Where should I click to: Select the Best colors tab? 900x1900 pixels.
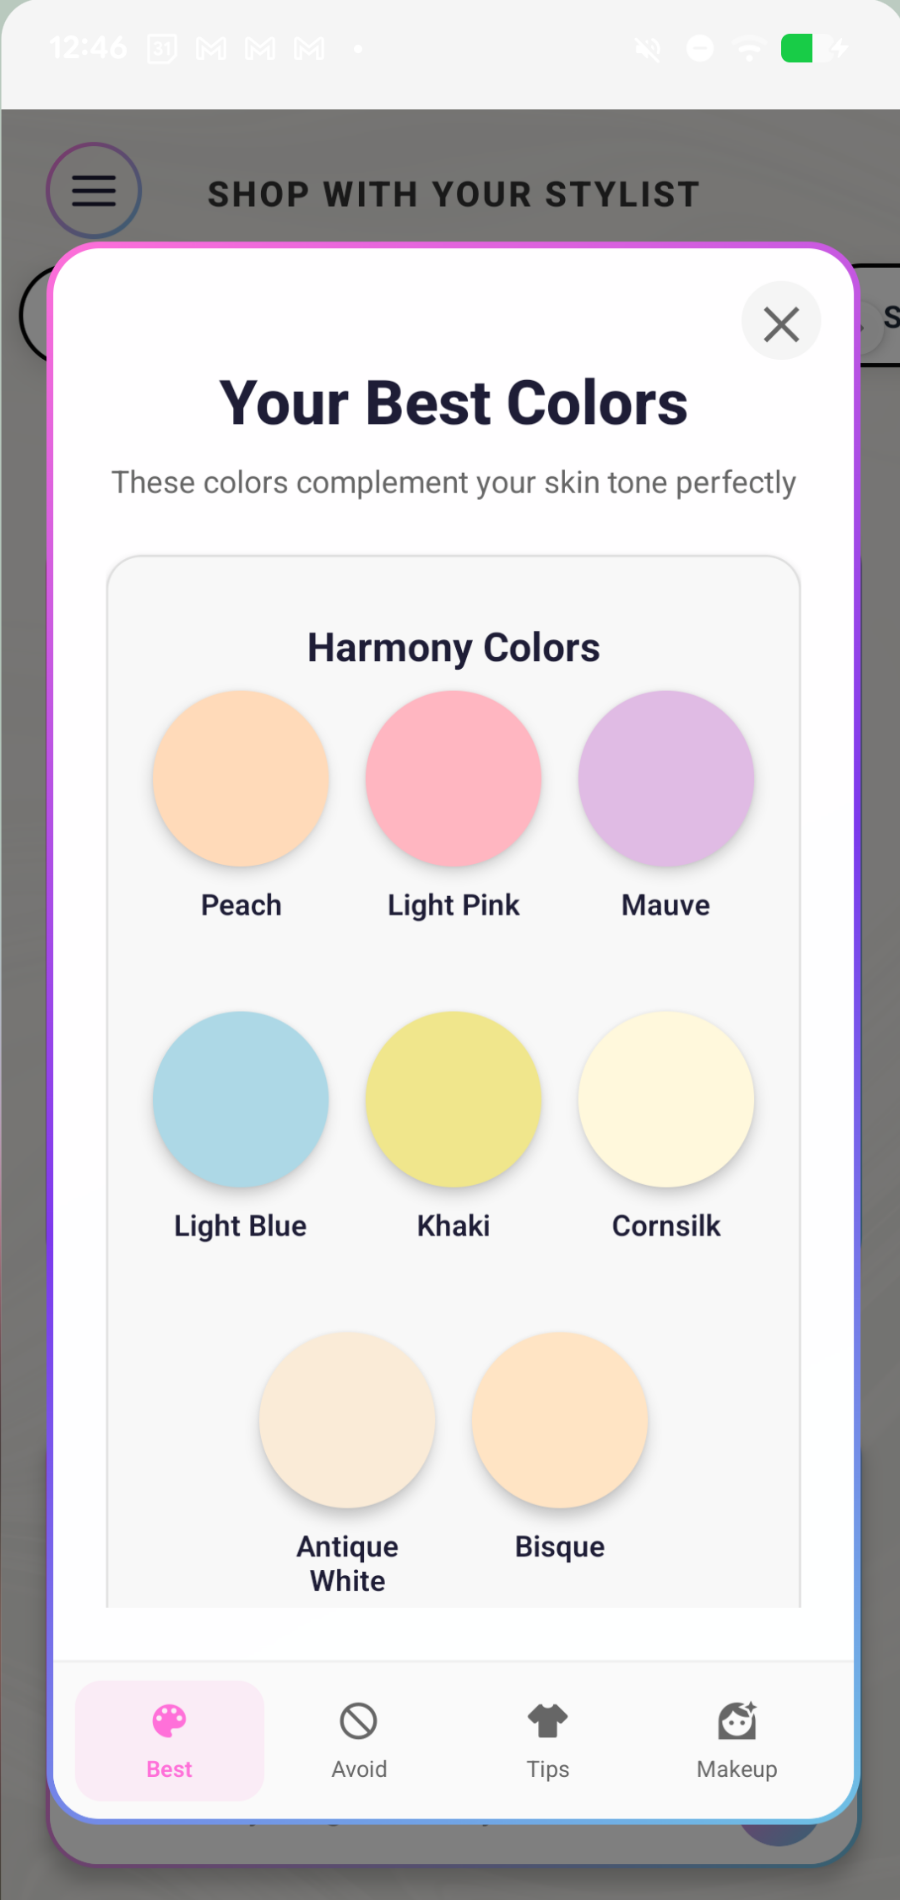pos(168,1740)
